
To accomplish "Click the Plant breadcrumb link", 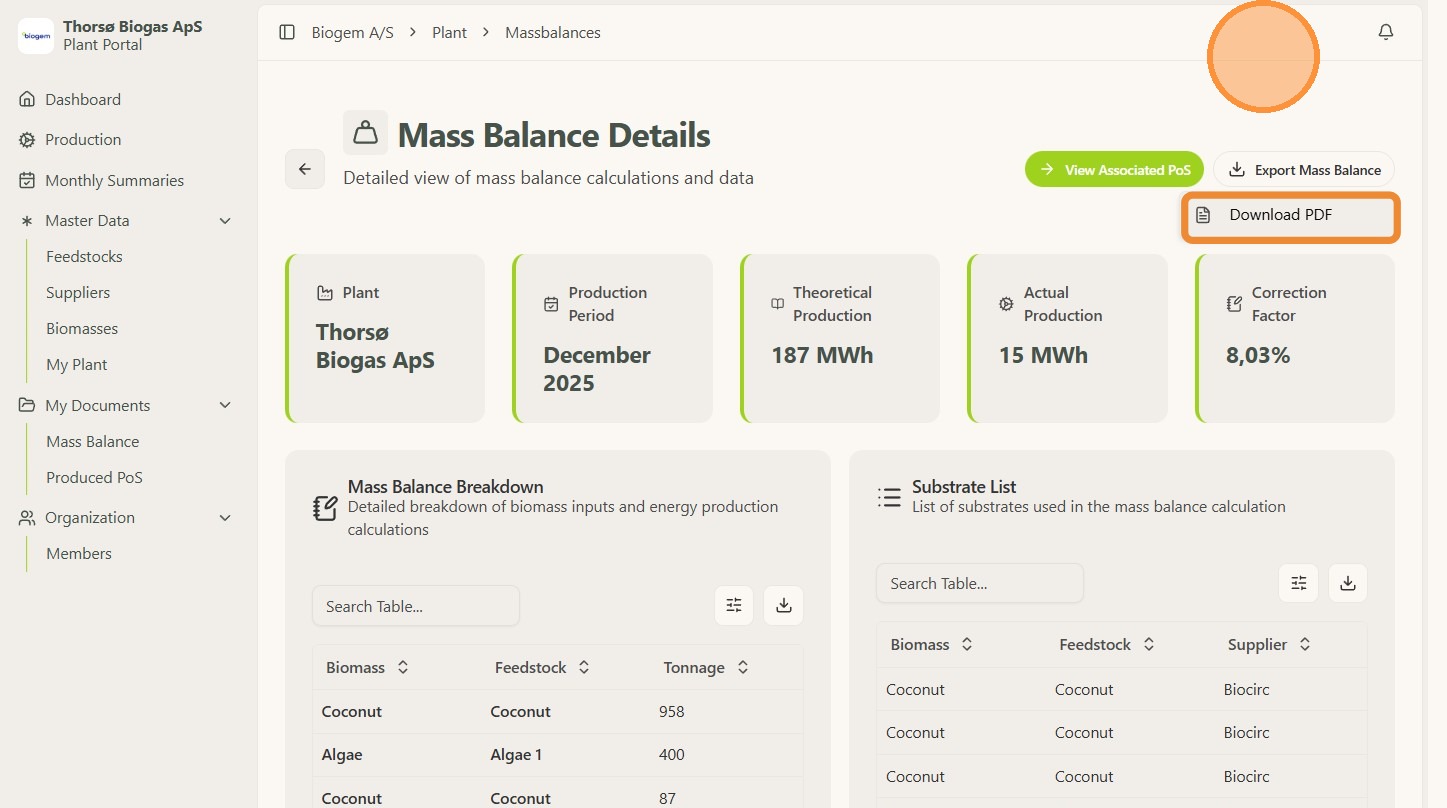I will [x=449, y=33].
